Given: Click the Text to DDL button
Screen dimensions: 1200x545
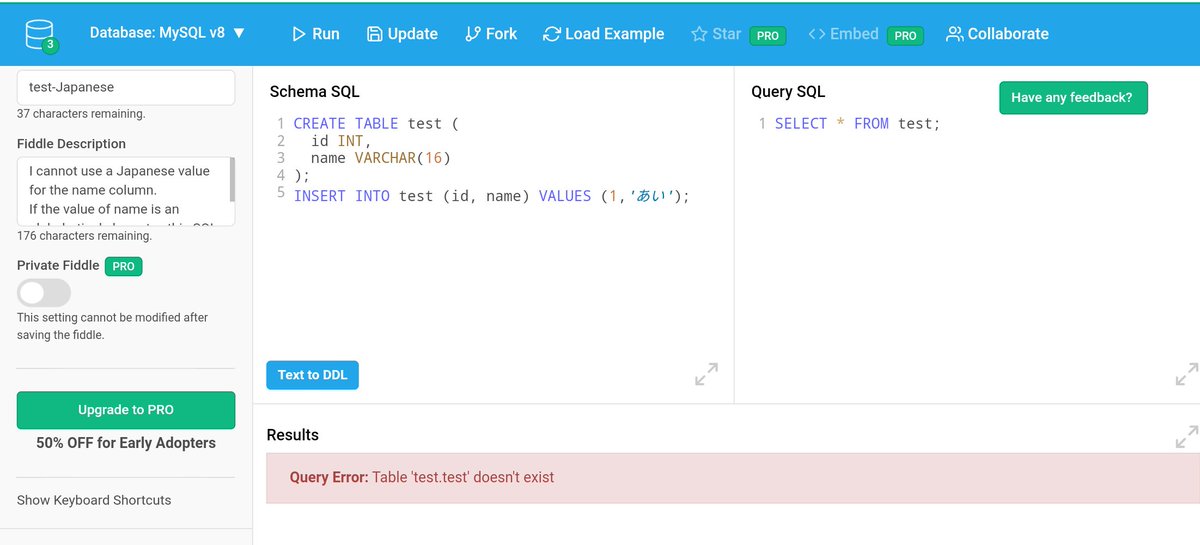Looking at the screenshot, I should pos(312,375).
